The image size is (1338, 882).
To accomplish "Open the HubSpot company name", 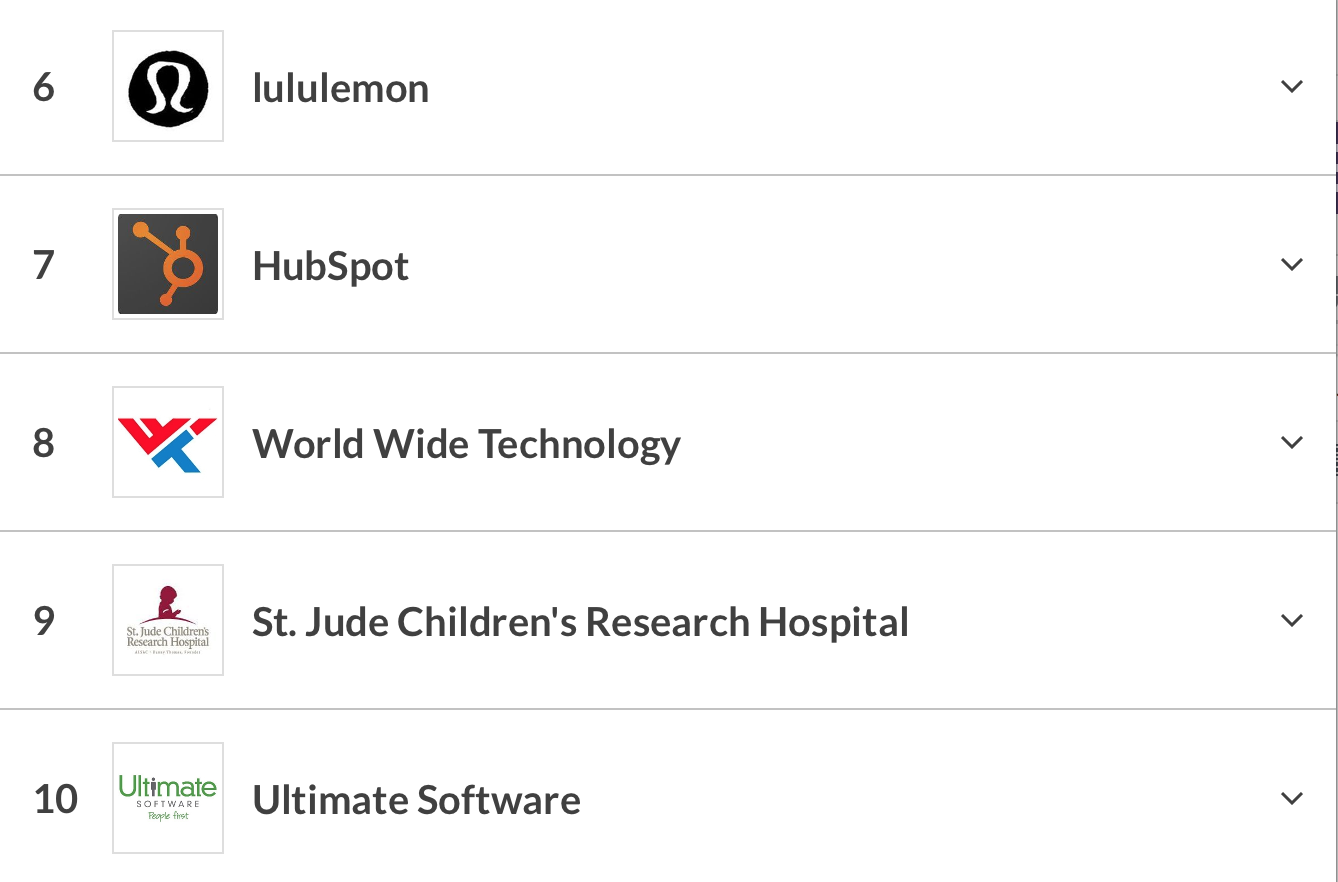I will tap(331, 267).
